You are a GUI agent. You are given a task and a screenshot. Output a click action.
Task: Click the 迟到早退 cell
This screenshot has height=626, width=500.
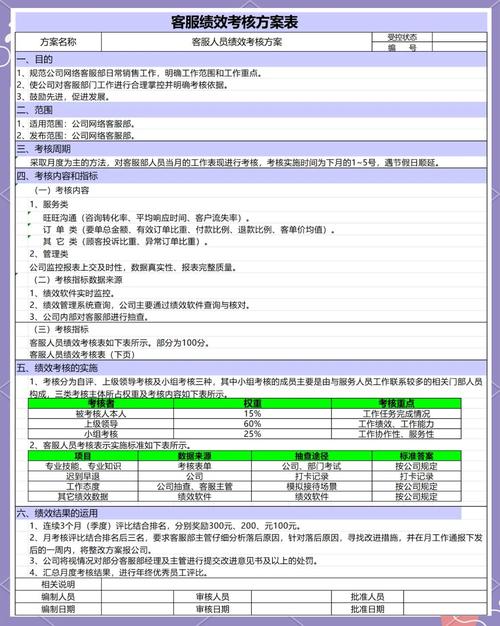(x=83, y=476)
